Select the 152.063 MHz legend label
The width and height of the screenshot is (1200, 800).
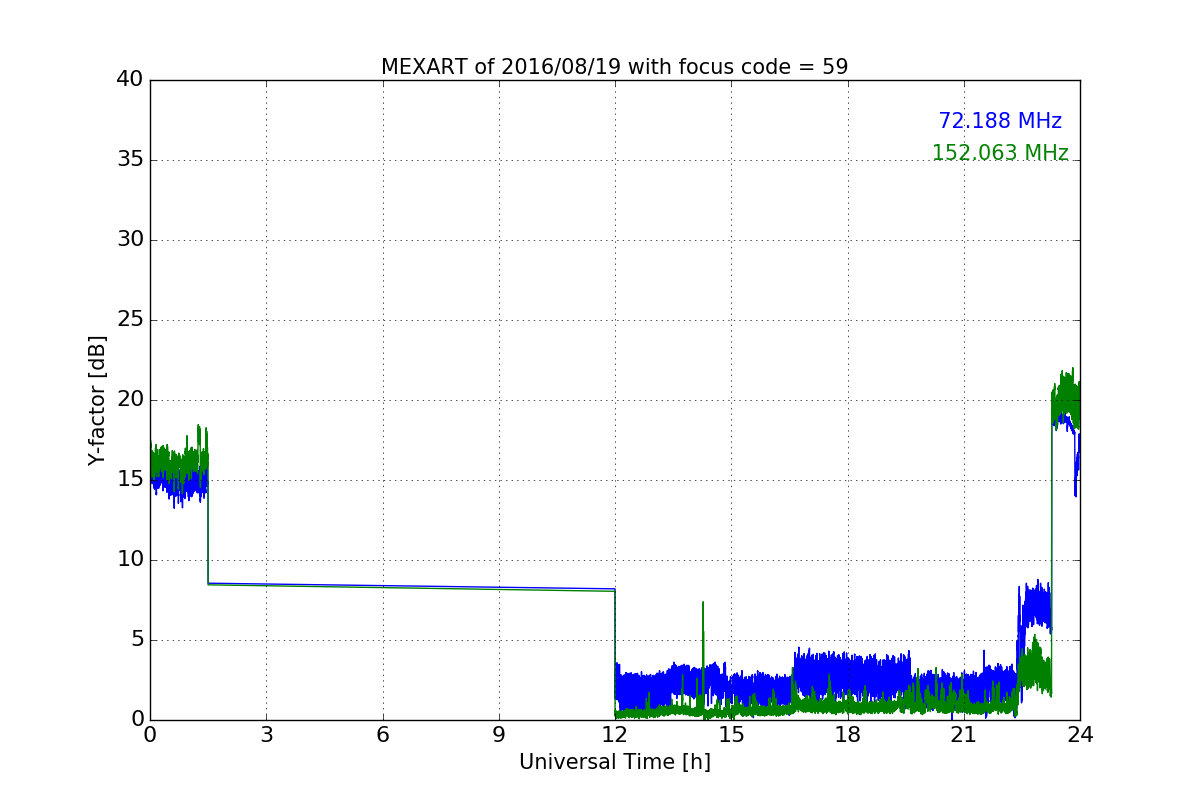point(1000,153)
